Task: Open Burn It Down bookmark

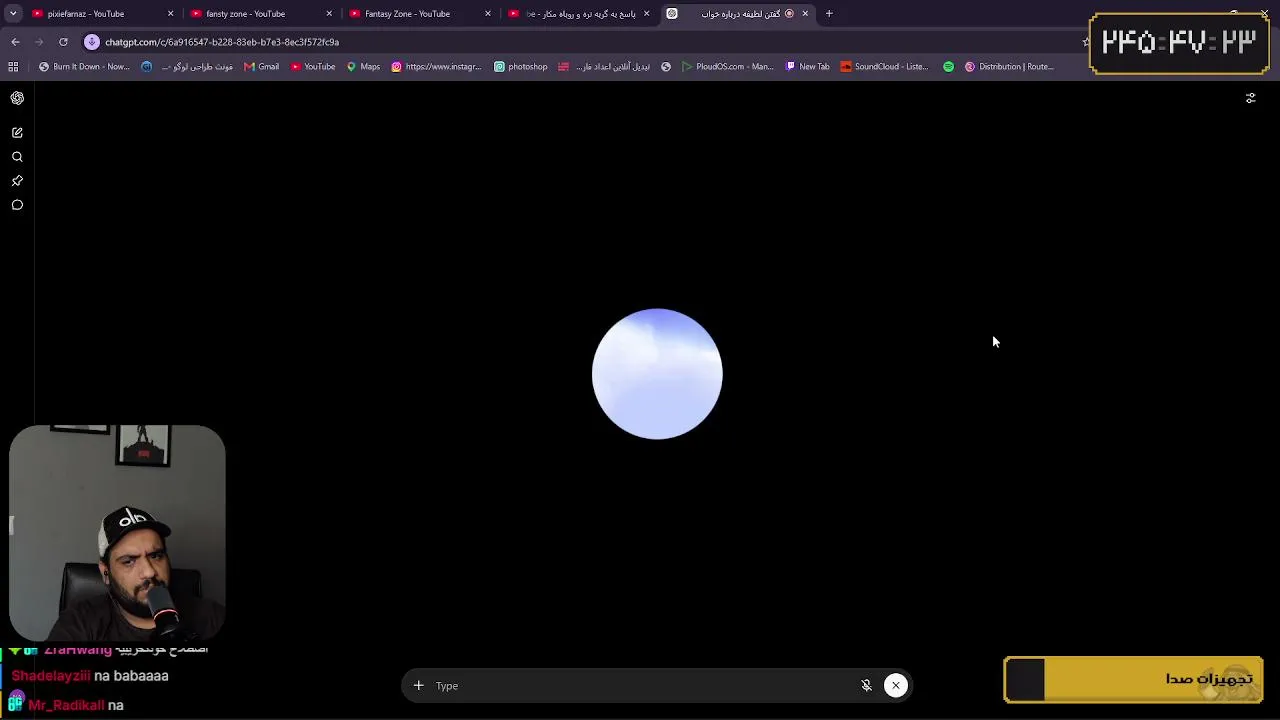Action: (x=84, y=67)
